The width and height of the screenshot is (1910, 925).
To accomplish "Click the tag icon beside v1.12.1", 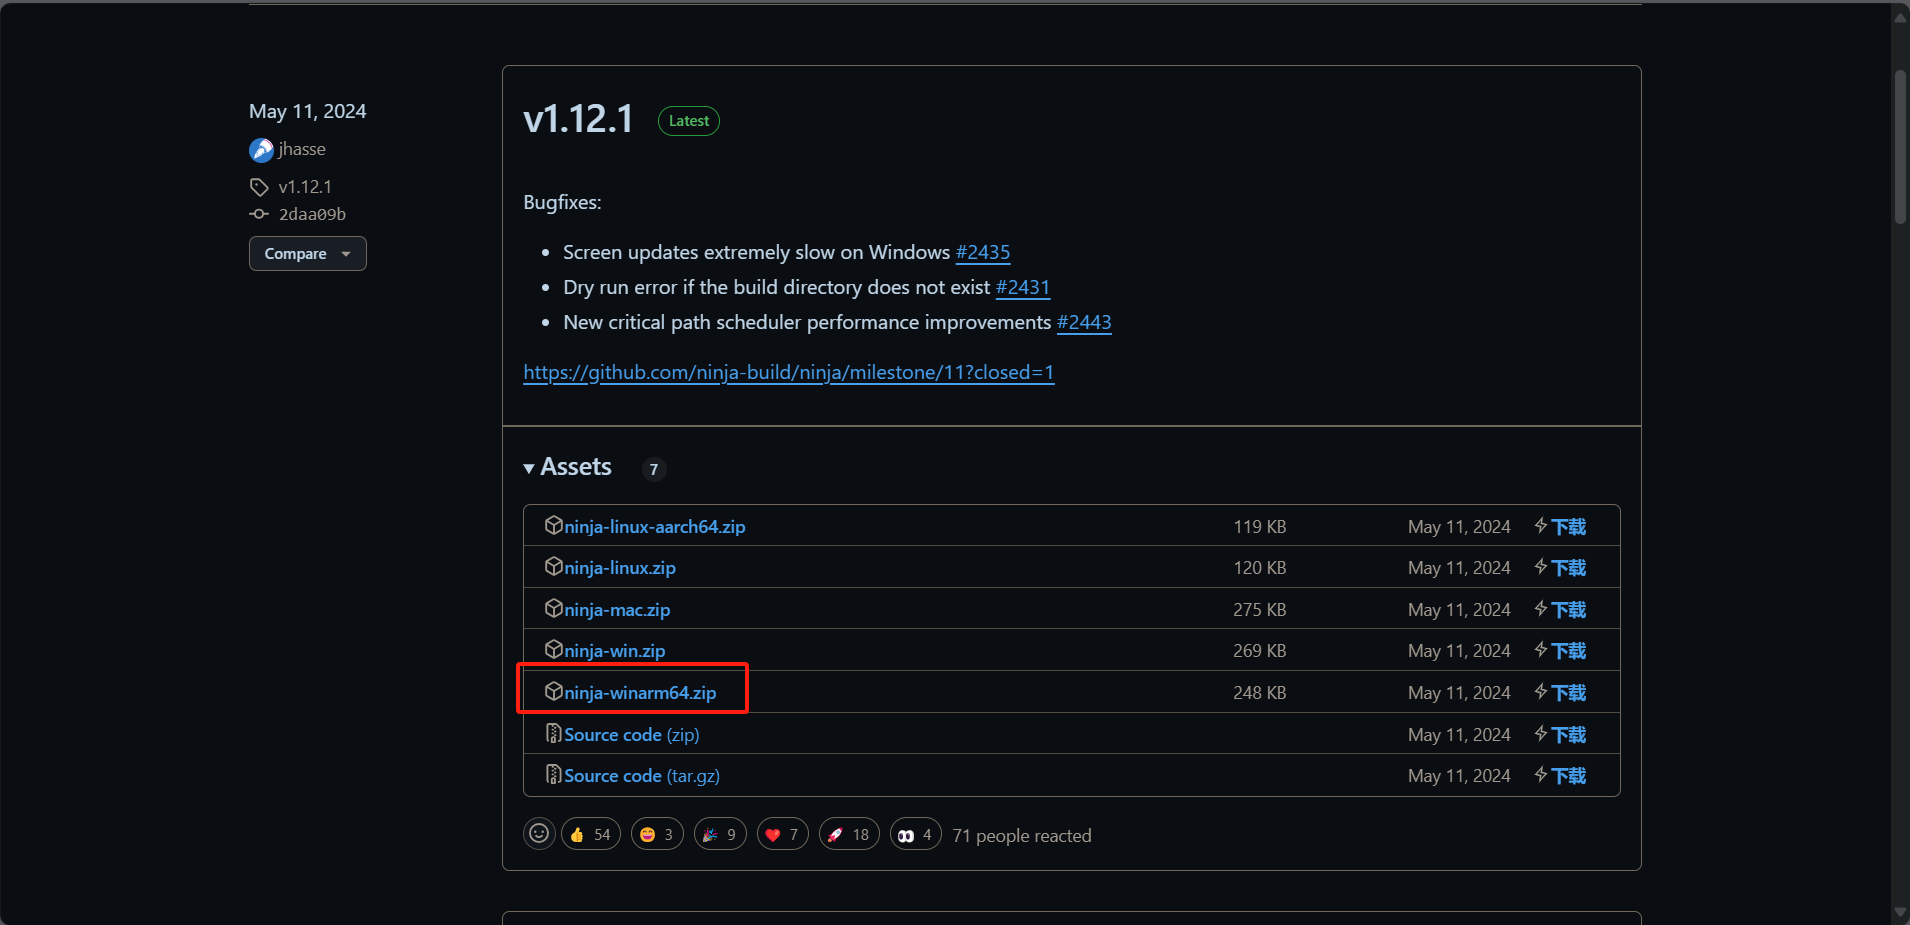I will click(259, 187).
